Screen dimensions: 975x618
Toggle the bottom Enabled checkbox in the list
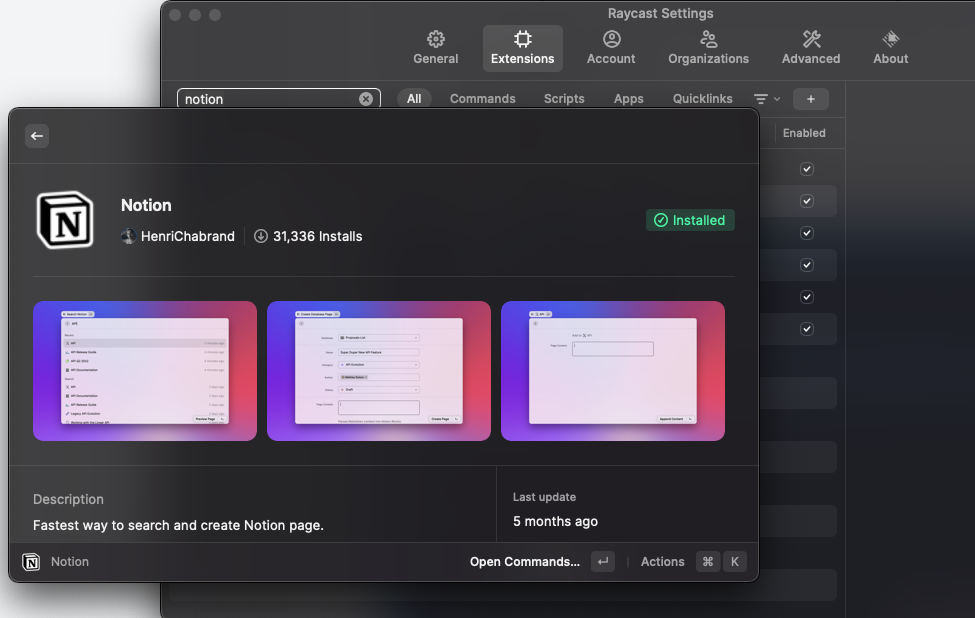807,329
